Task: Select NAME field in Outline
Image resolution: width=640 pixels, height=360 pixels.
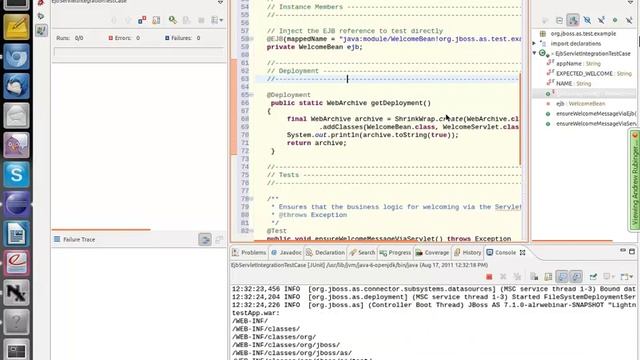Action: (569, 84)
